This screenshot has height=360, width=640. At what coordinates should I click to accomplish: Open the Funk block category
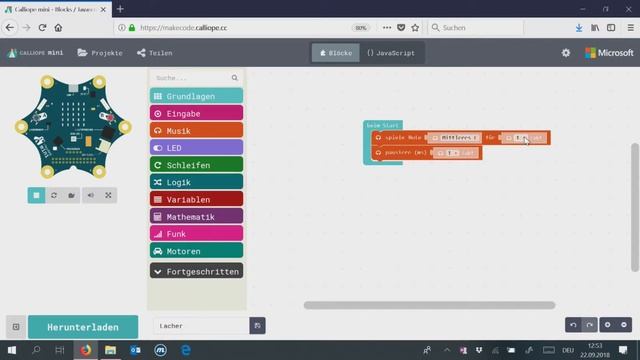[196, 233]
